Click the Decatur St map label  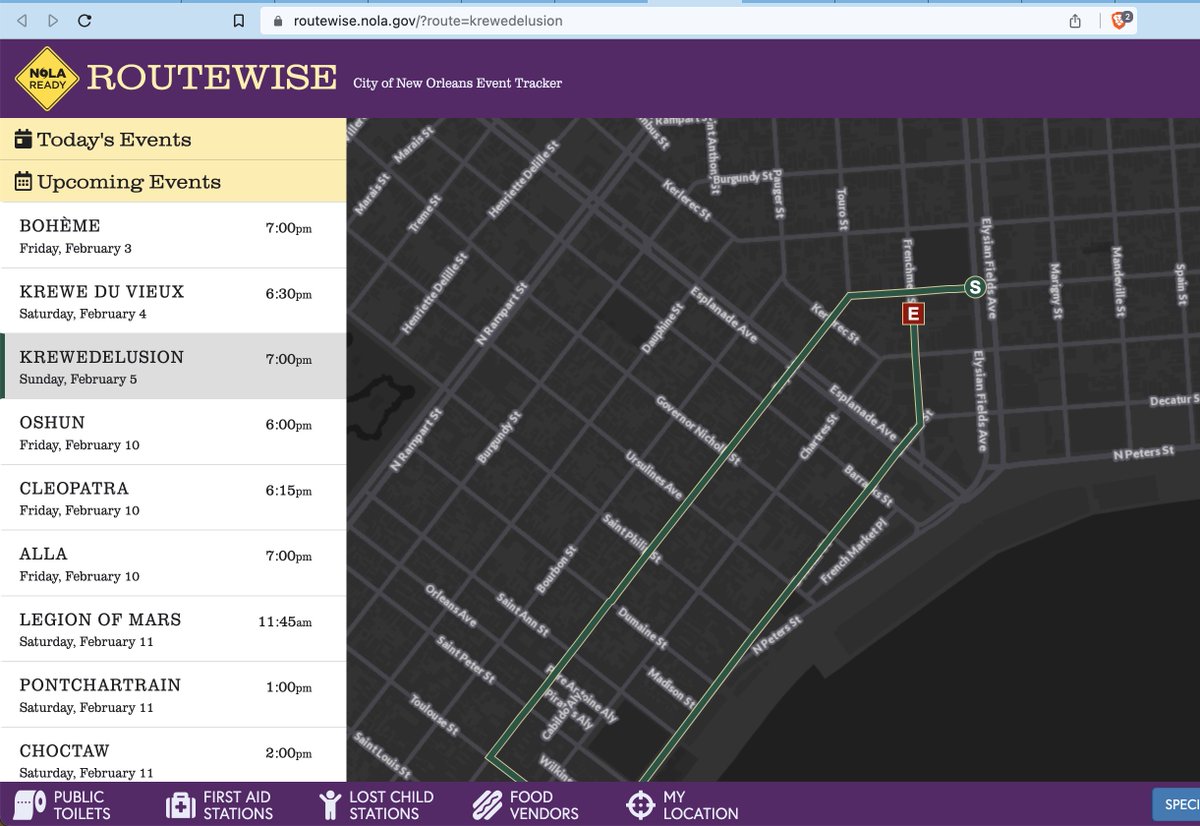coord(1173,401)
